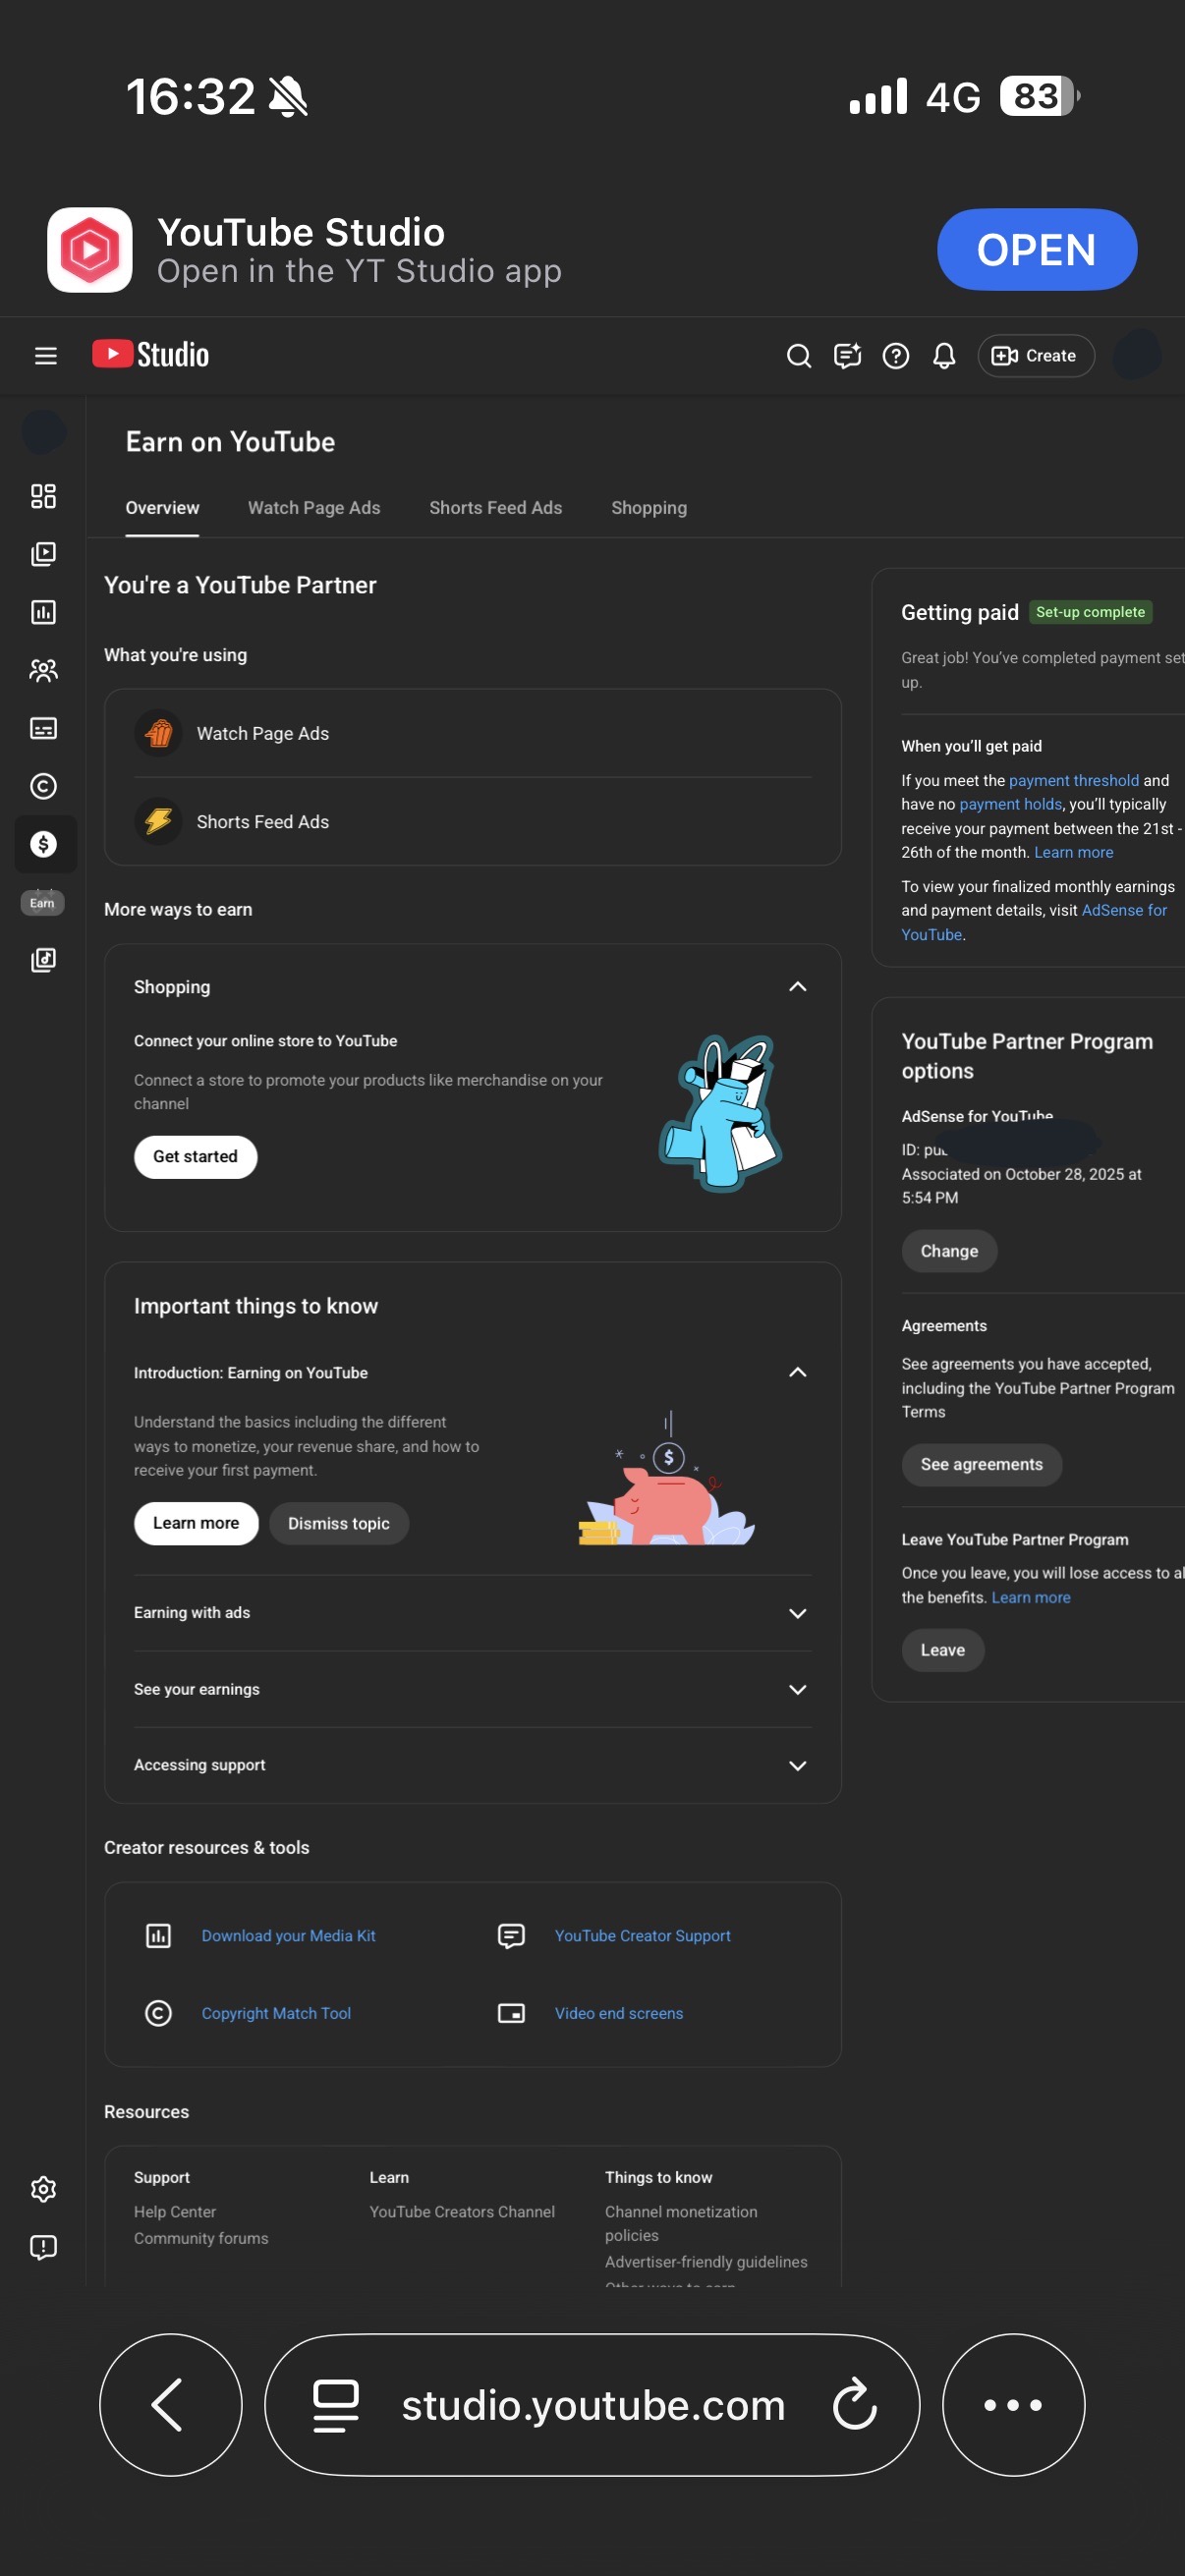The height and width of the screenshot is (2576, 1185).
Task: Open the Download your Media Kit link
Action: (288, 1936)
